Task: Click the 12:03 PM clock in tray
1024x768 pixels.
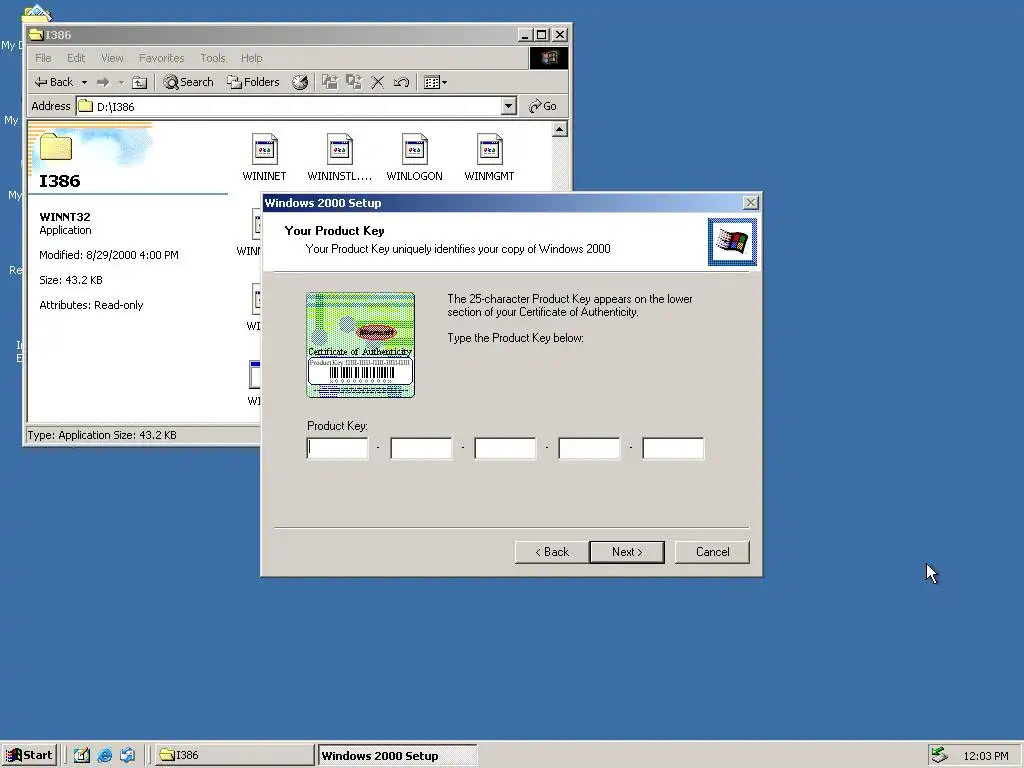Action: tap(985, 756)
